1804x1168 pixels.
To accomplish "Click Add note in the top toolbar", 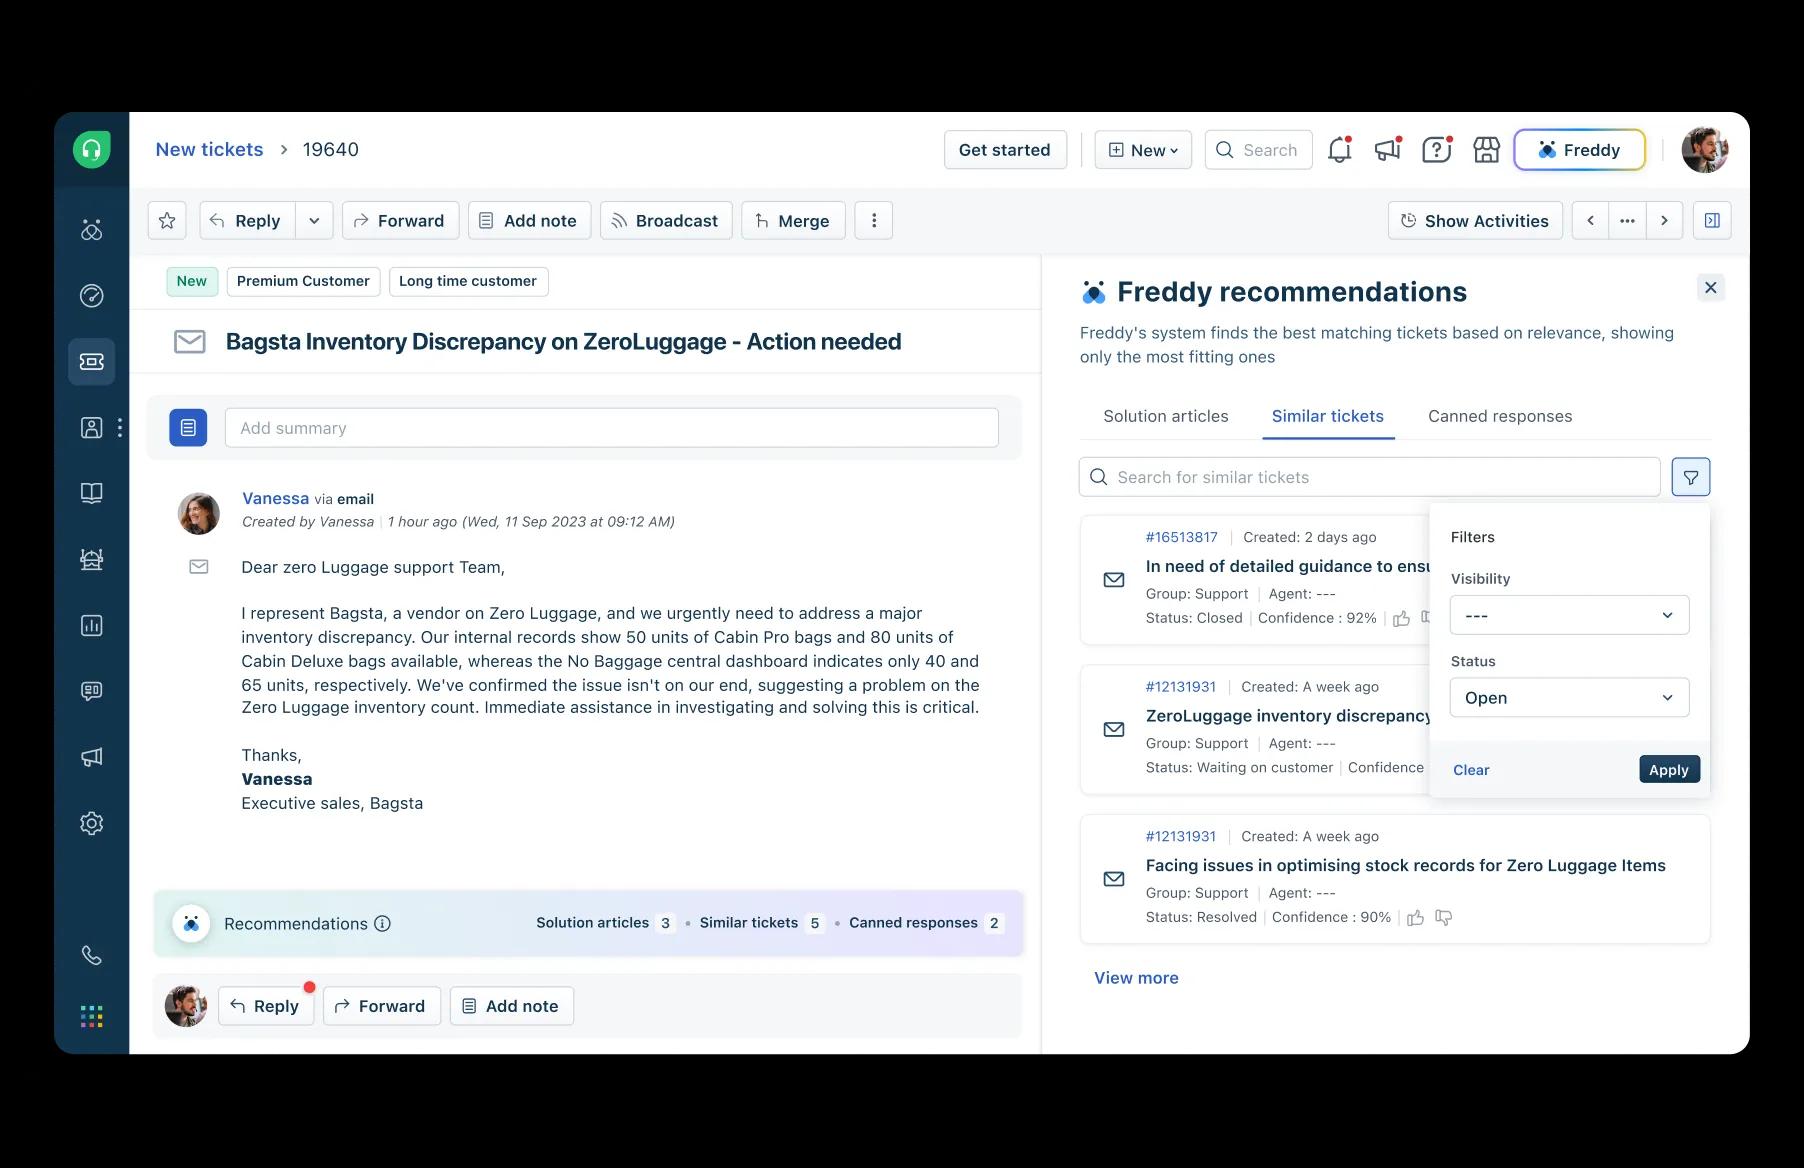I will point(529,221).
